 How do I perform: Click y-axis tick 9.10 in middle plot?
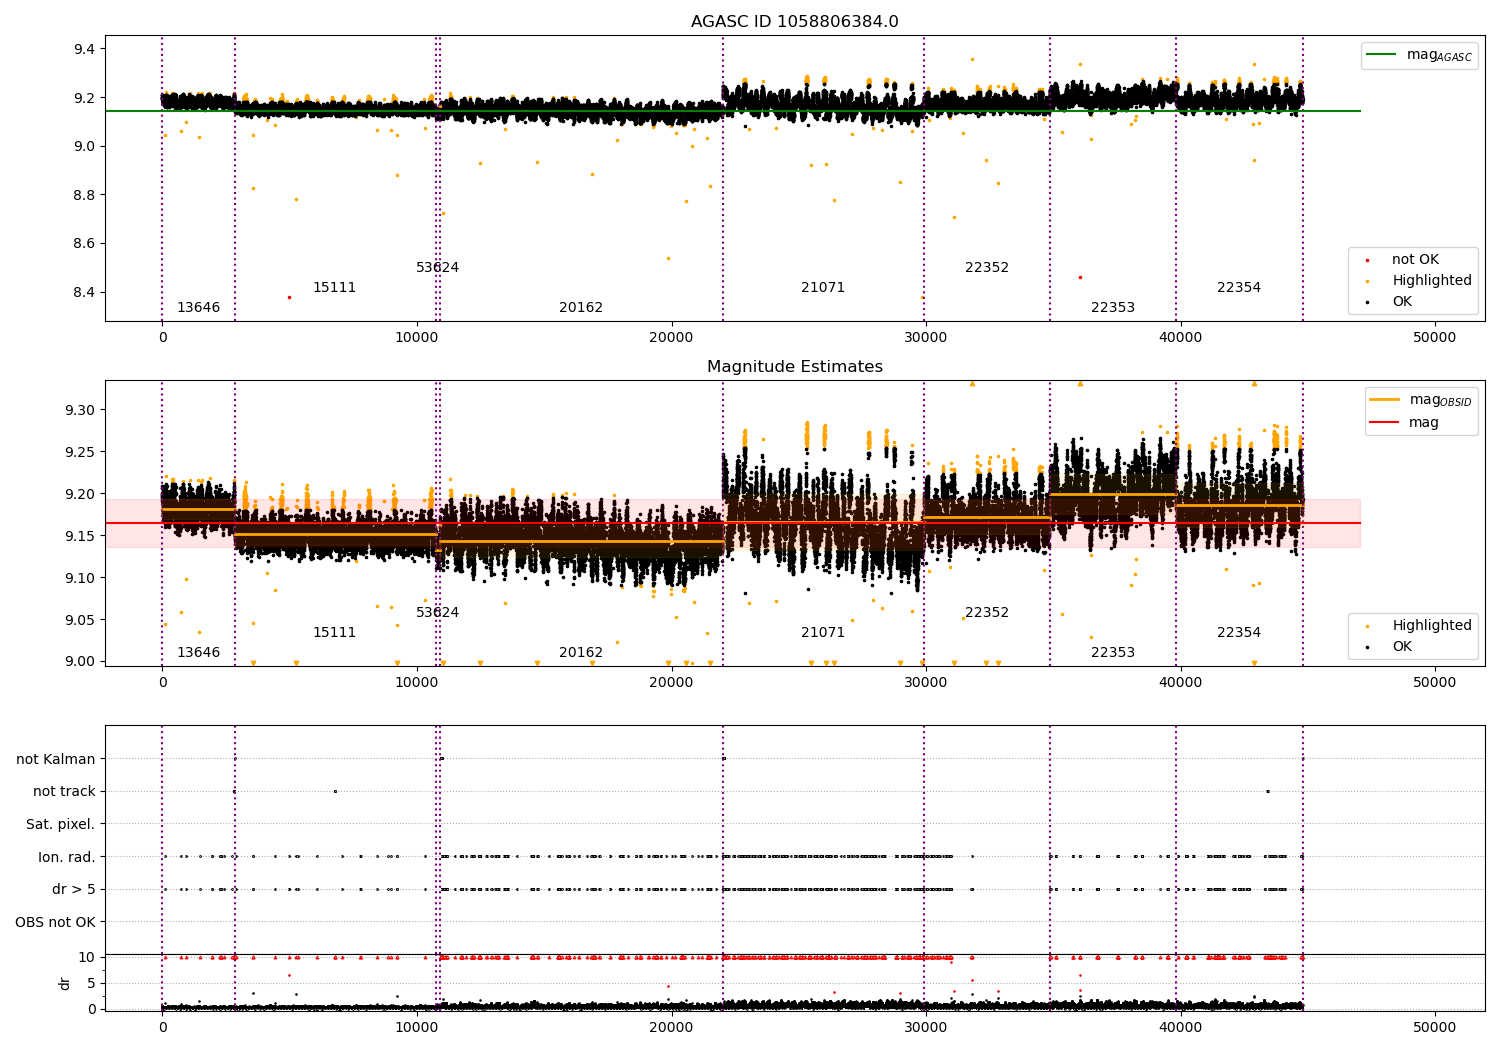pyautogui.click(x=81, y=578)
